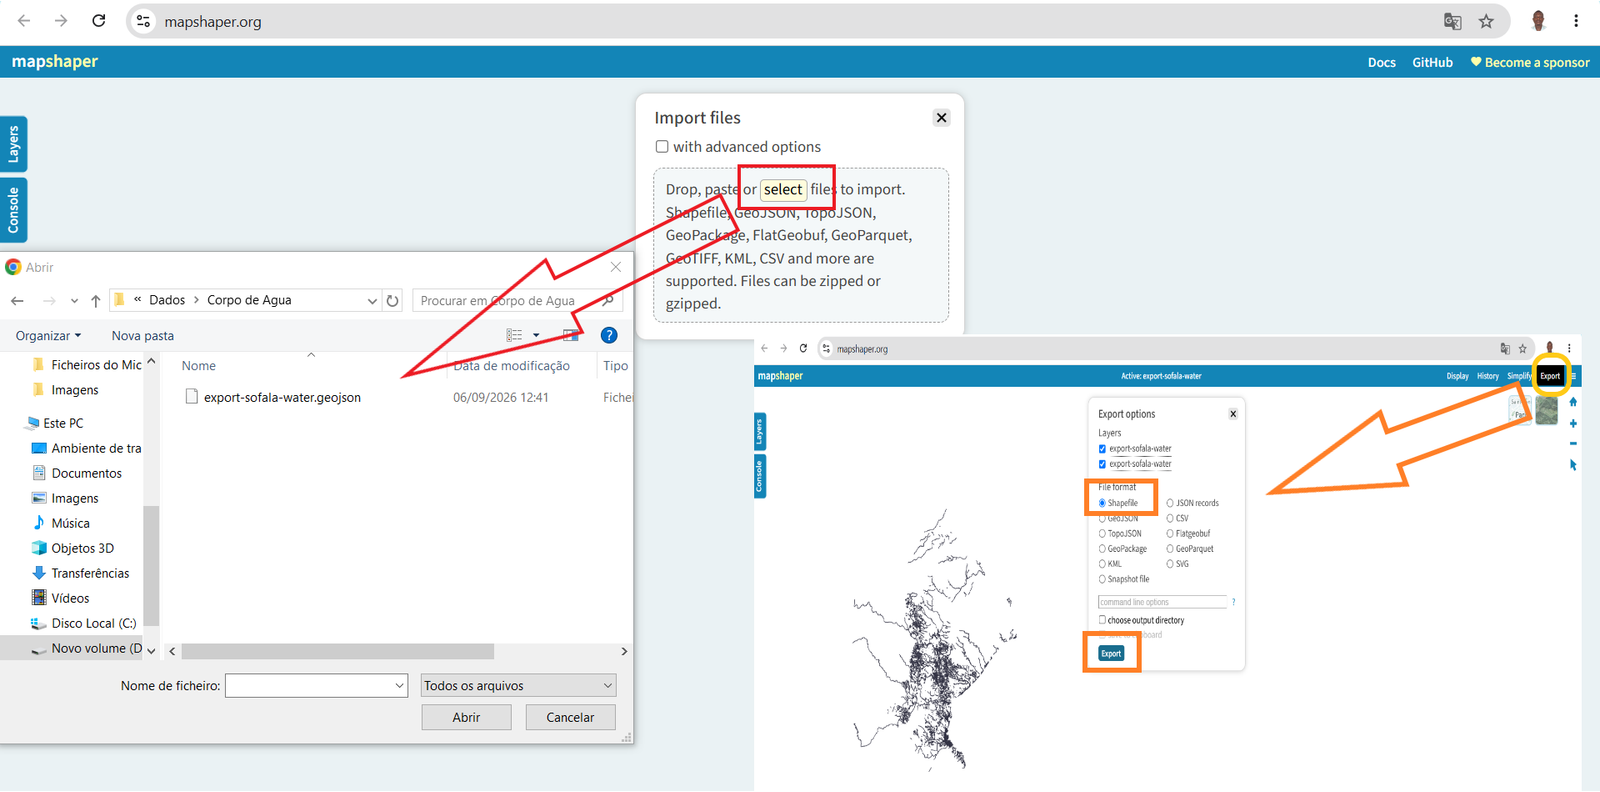Uncheck the first export-sofala-water layer checkbox
The height and width of the screenshot is (792, 1600).
1102,449
